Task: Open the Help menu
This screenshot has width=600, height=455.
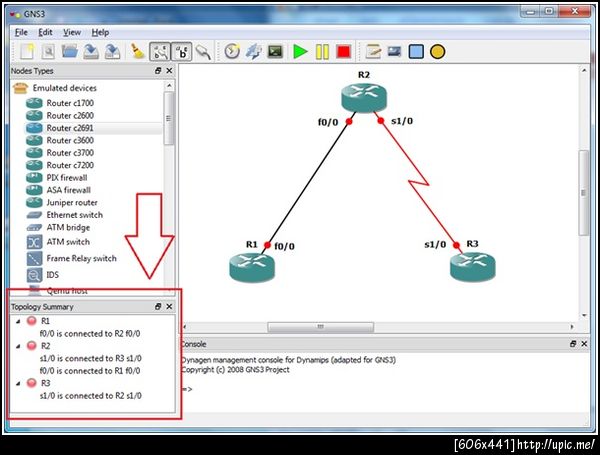Action: click(x=100, y=32)
